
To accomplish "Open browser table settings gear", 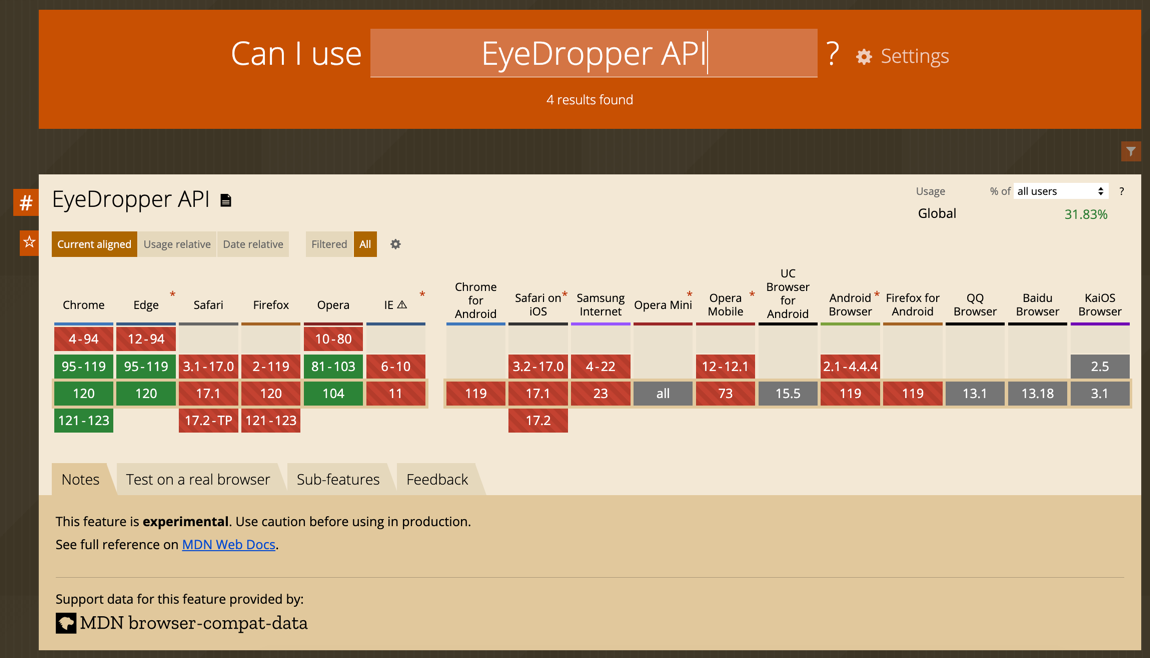I will 395,244.
